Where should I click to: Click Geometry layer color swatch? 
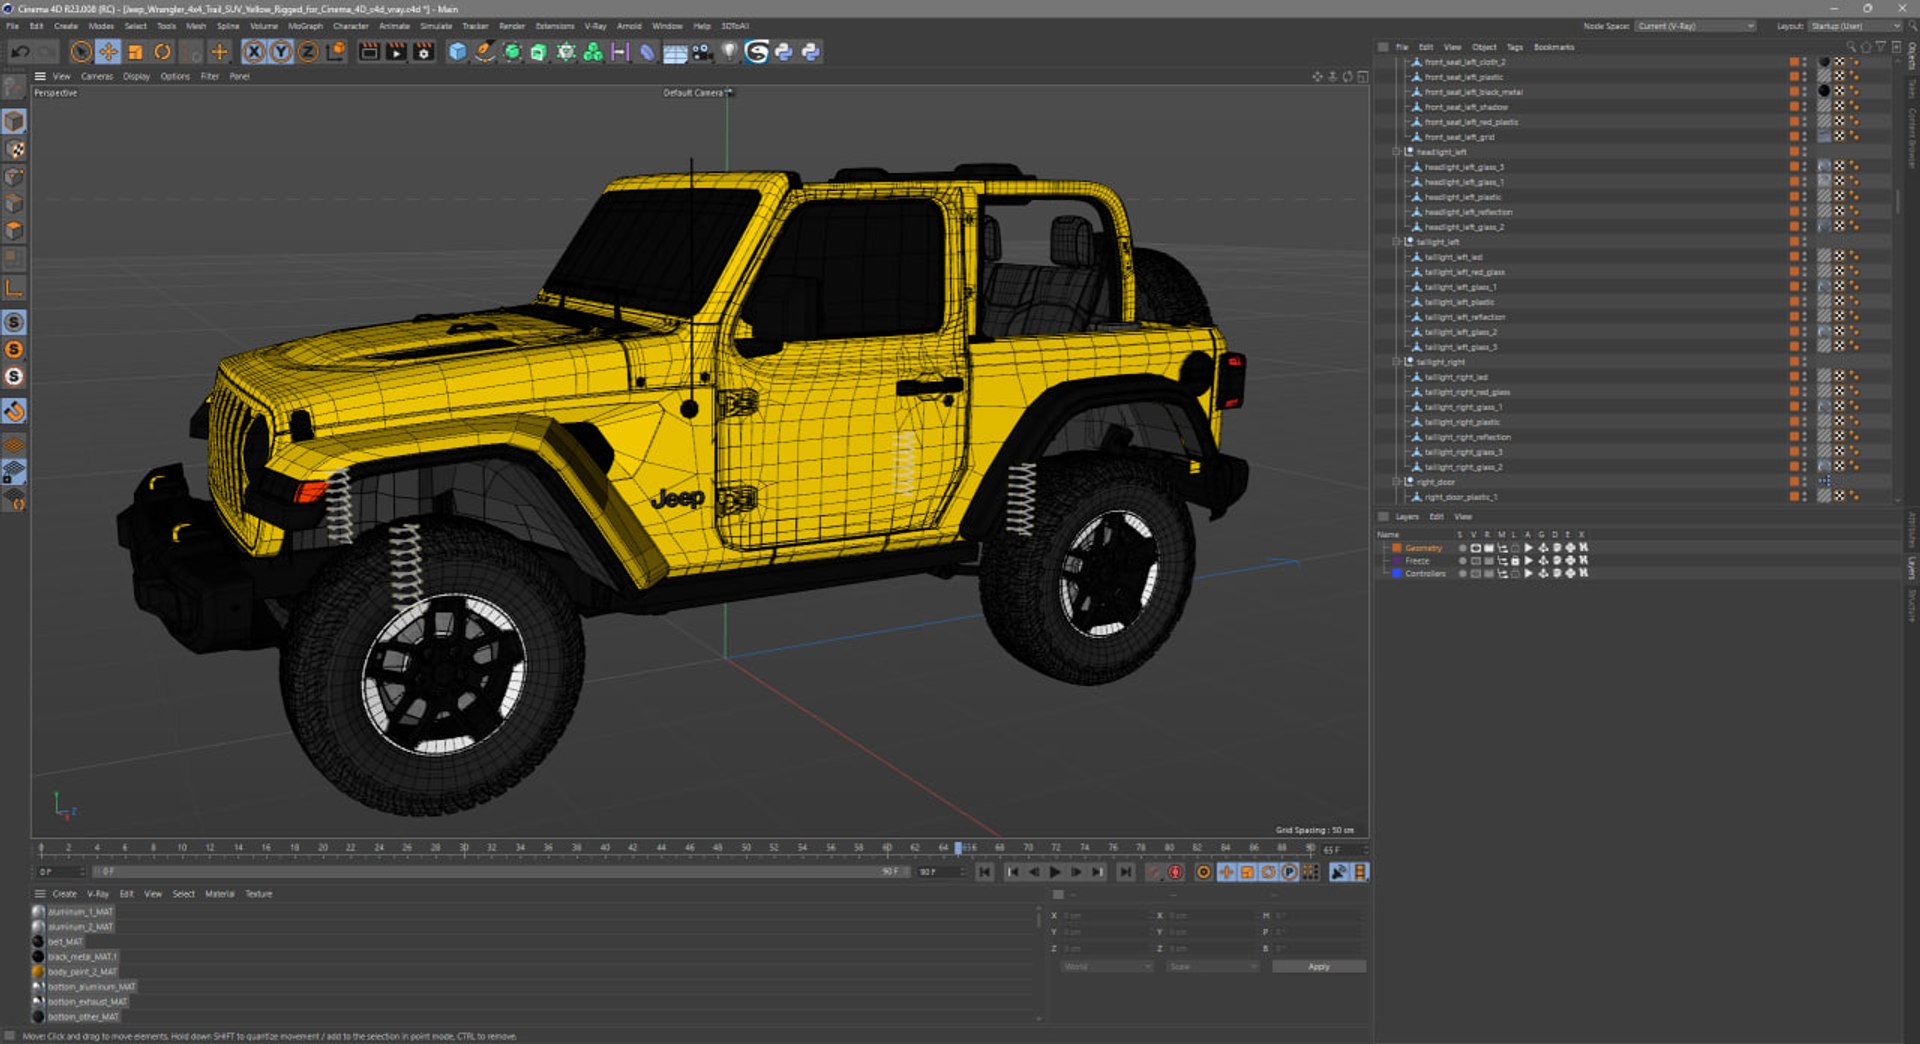point(1397,548)
